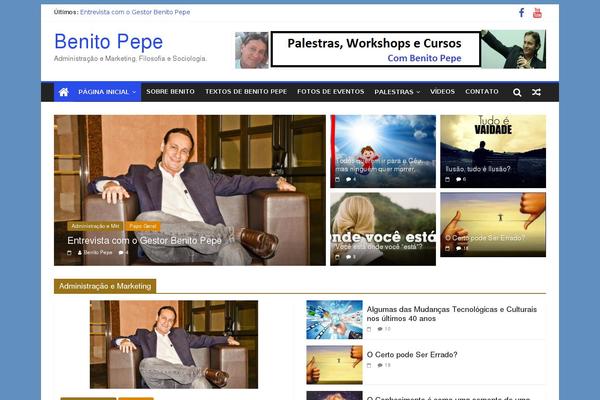The image size is (600, 400).
Task: Expand the Palestras menu dropdown arrow
Action: tap(418, 92)
